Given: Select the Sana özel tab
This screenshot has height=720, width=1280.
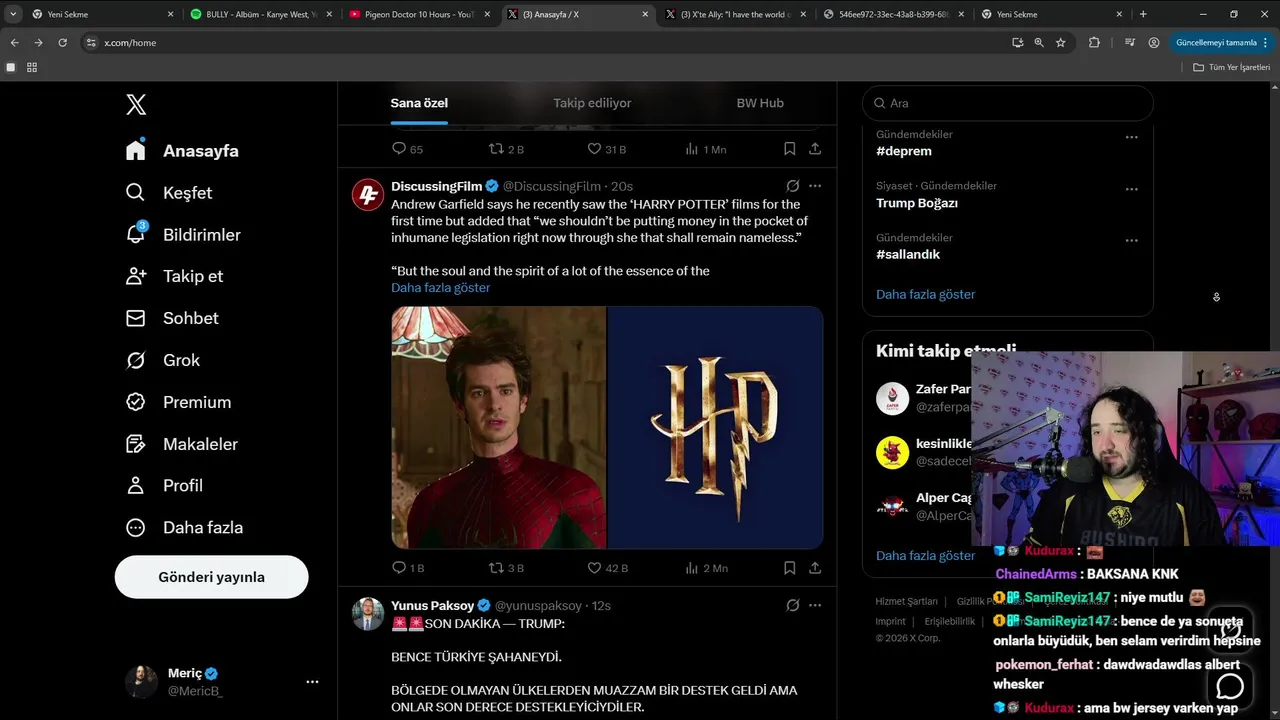Looking at the screenshot, I should coord(419,103).
